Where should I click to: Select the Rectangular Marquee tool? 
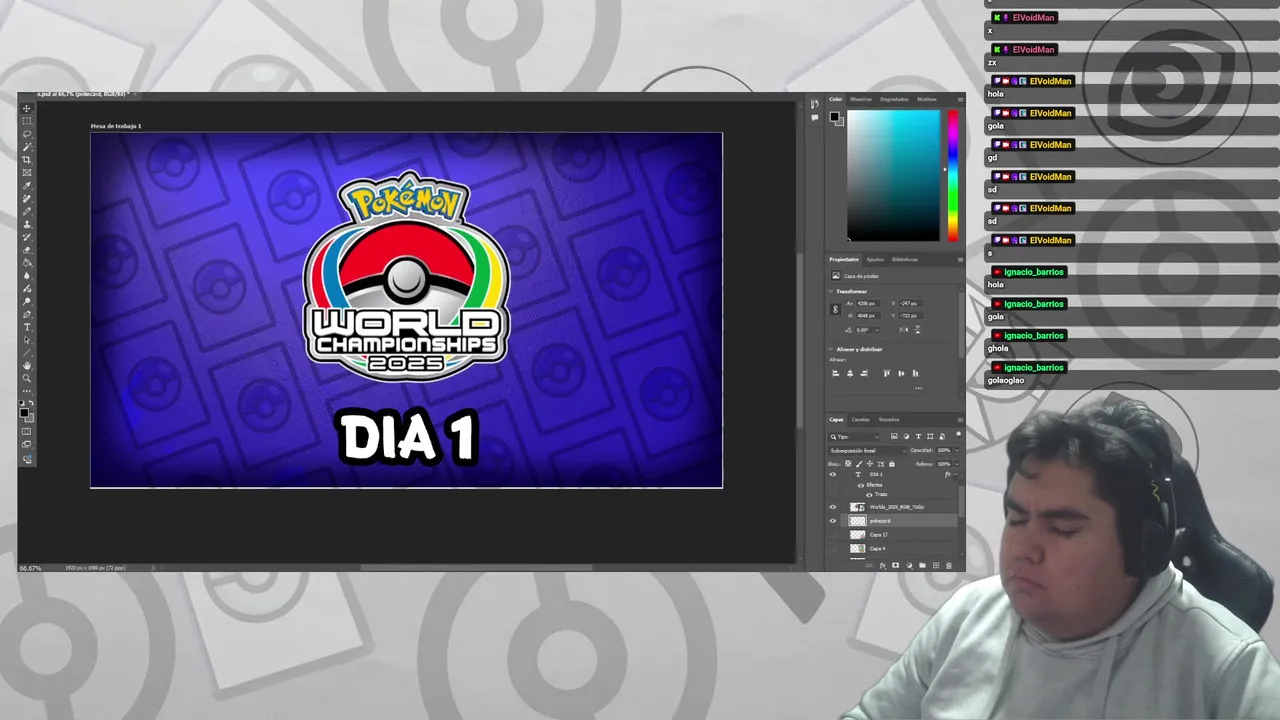click(27, 121)
